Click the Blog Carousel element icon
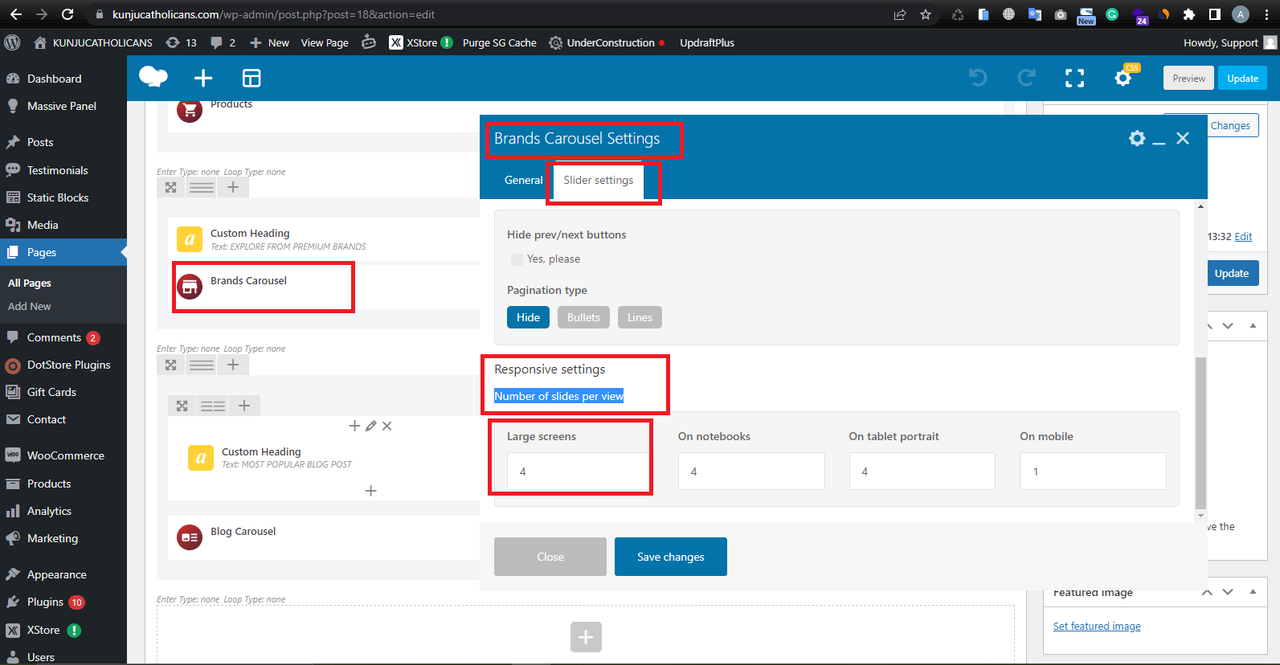1280x665 pixels. [x=189, y=537]
